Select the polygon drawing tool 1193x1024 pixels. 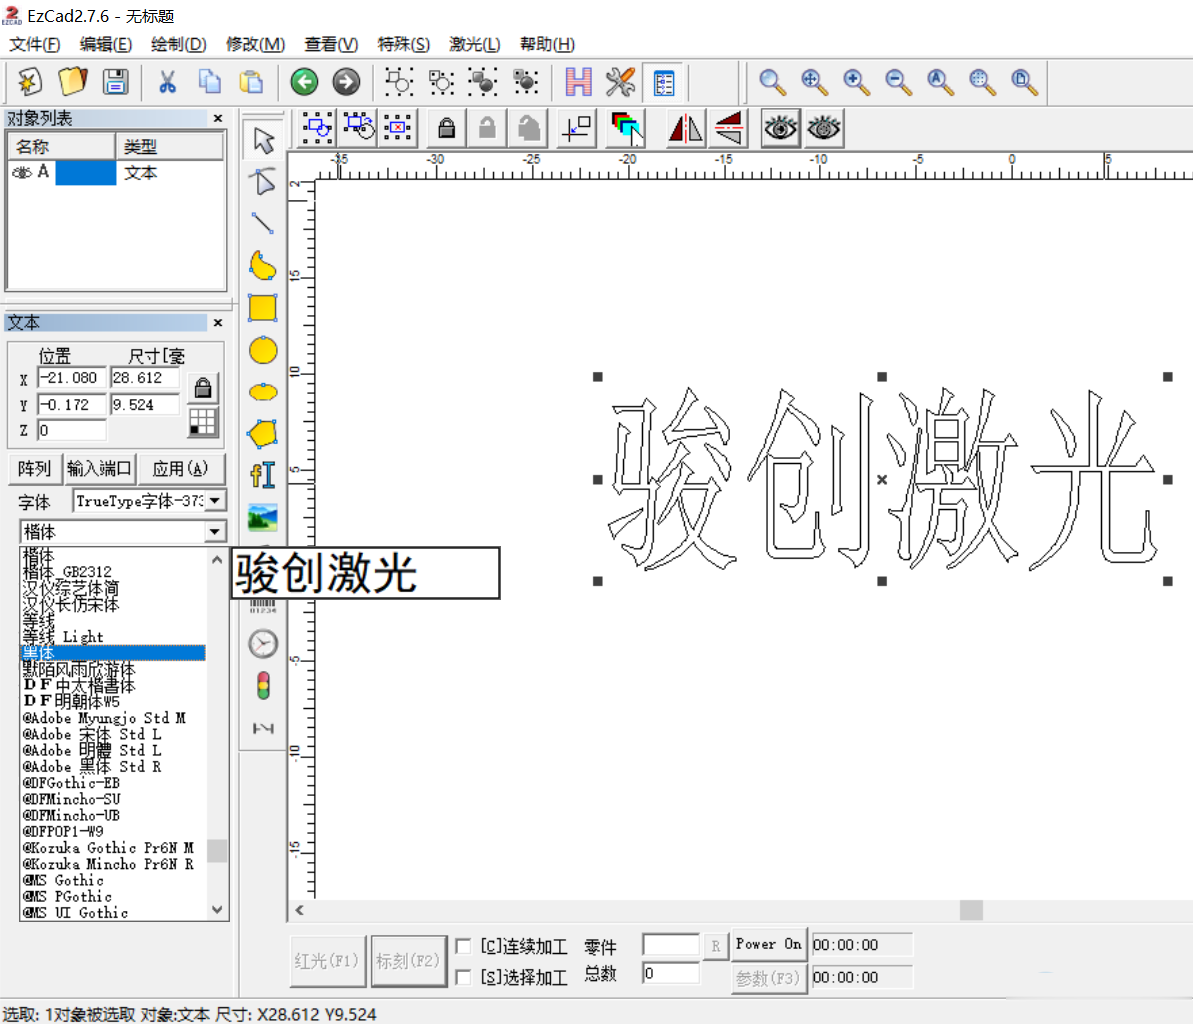pyautogui.click(x=263, y=434)
